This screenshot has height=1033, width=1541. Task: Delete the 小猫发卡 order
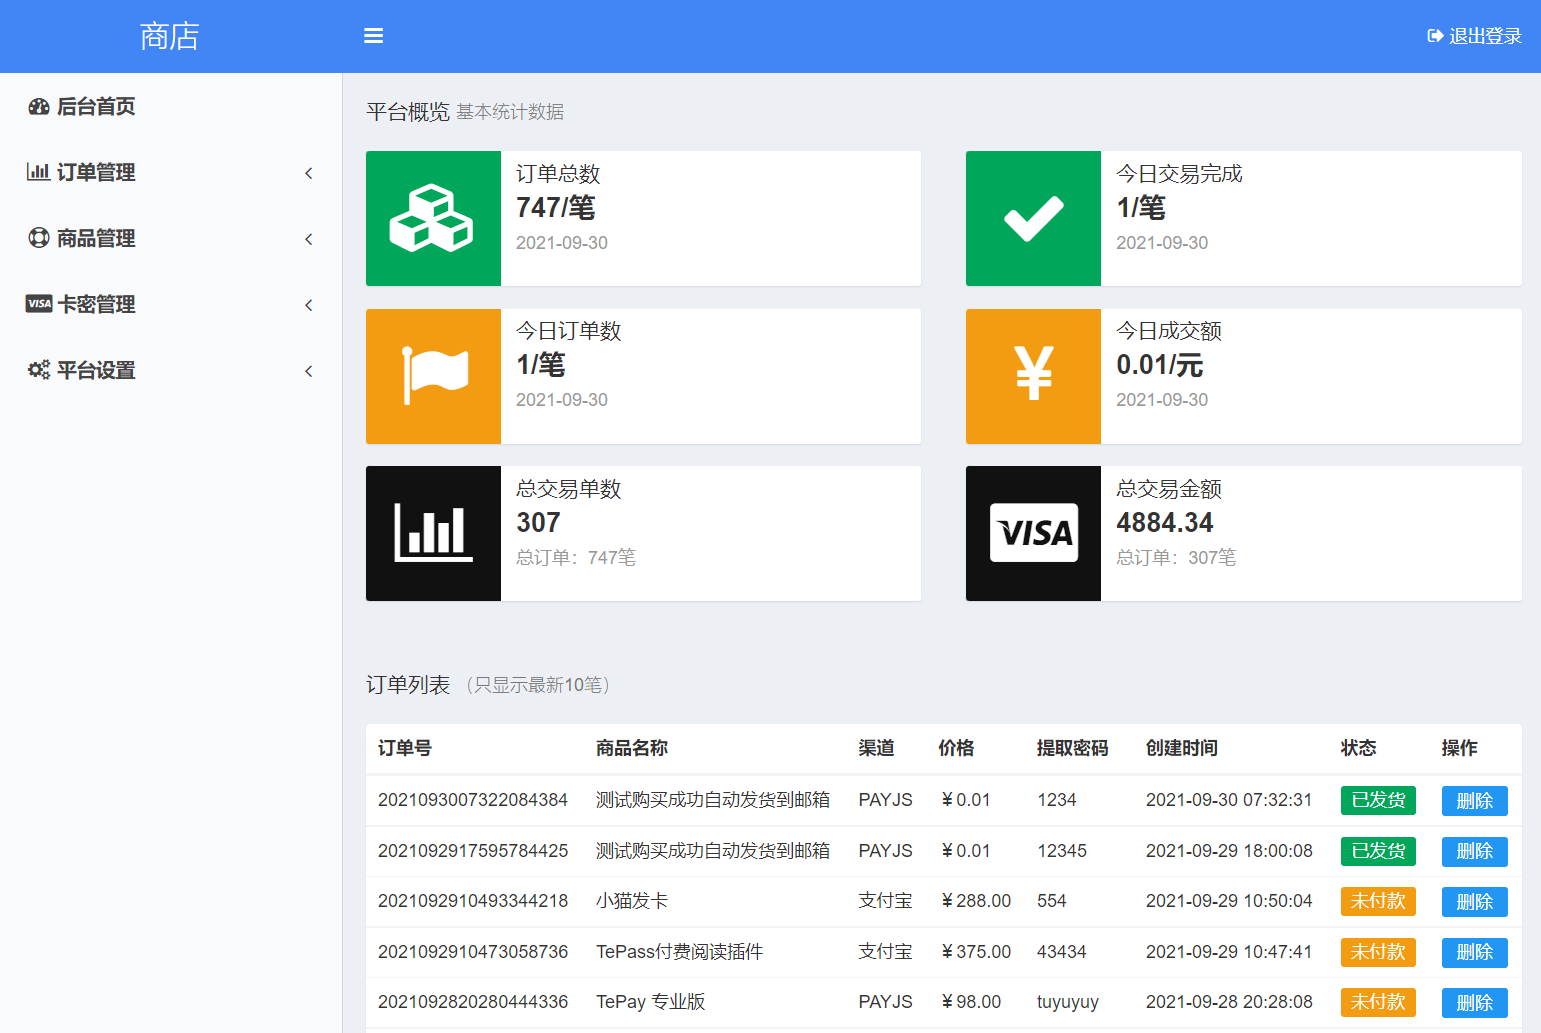1474,902
